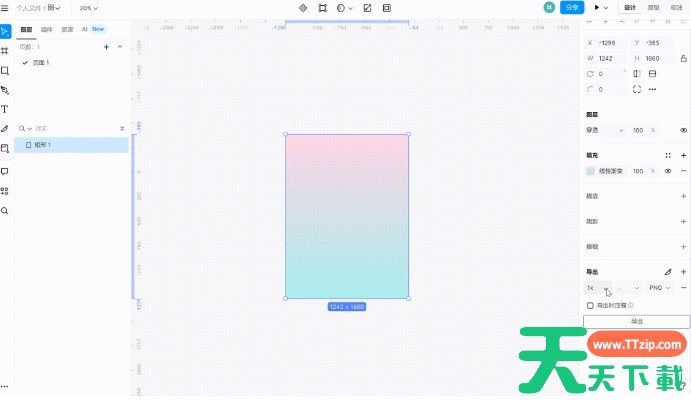The width and height of the screenshot is (691, 400).
Task: Open more transform options ellipsis
Action: point(653,89)
